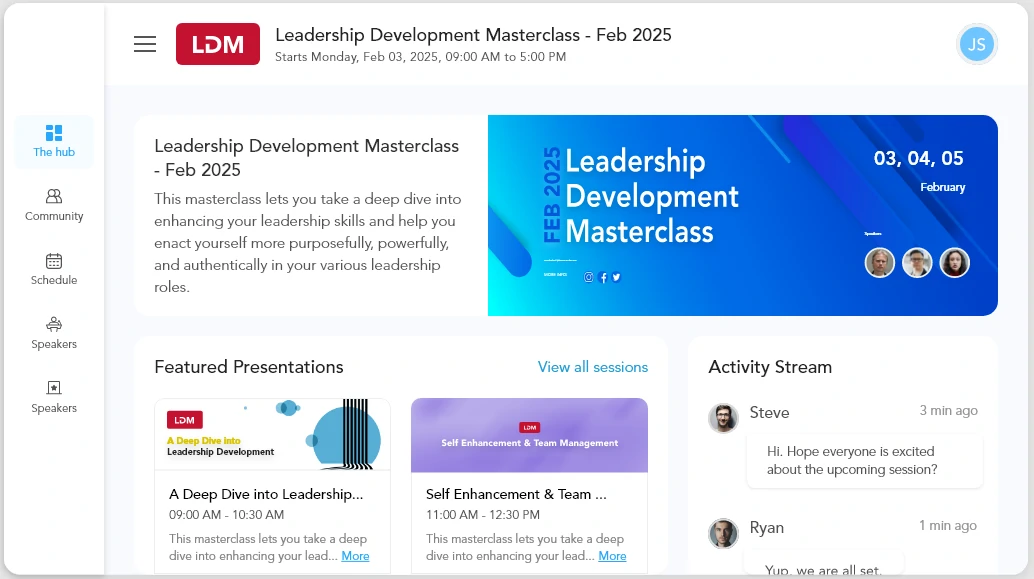The width and height of the screenshot is (1034, 579).
Task: Click Steve's message about upcoming session
Action: click(x=865, y=460)
